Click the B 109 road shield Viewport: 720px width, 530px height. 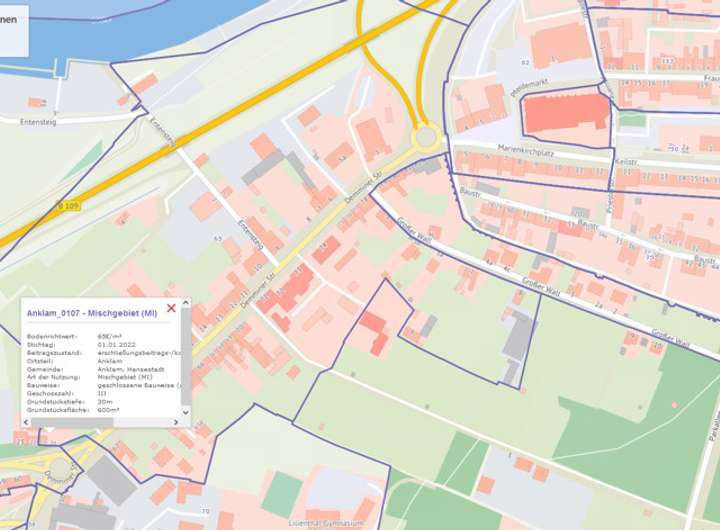click(68, 205)
